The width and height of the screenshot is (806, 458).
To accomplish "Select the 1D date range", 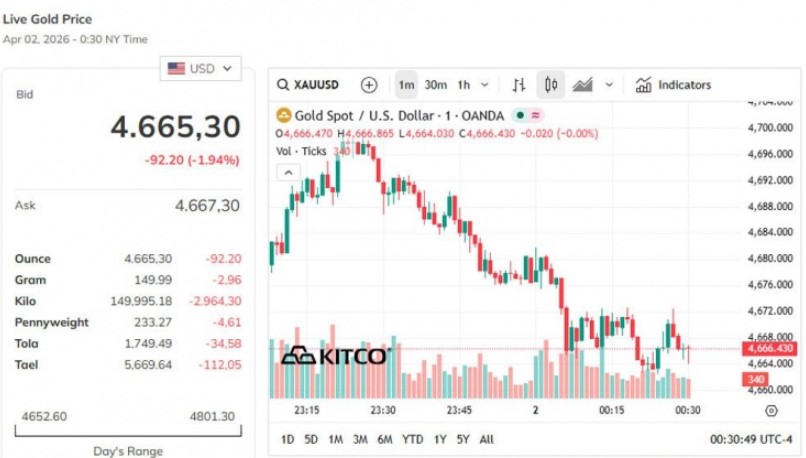I will (287, 439).
